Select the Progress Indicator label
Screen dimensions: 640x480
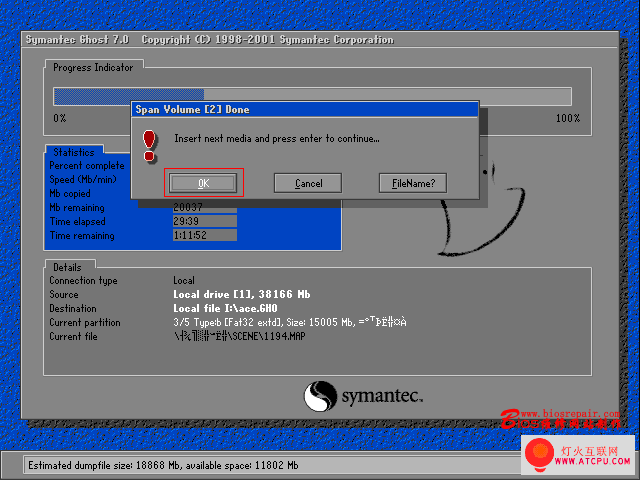(93, 67)
